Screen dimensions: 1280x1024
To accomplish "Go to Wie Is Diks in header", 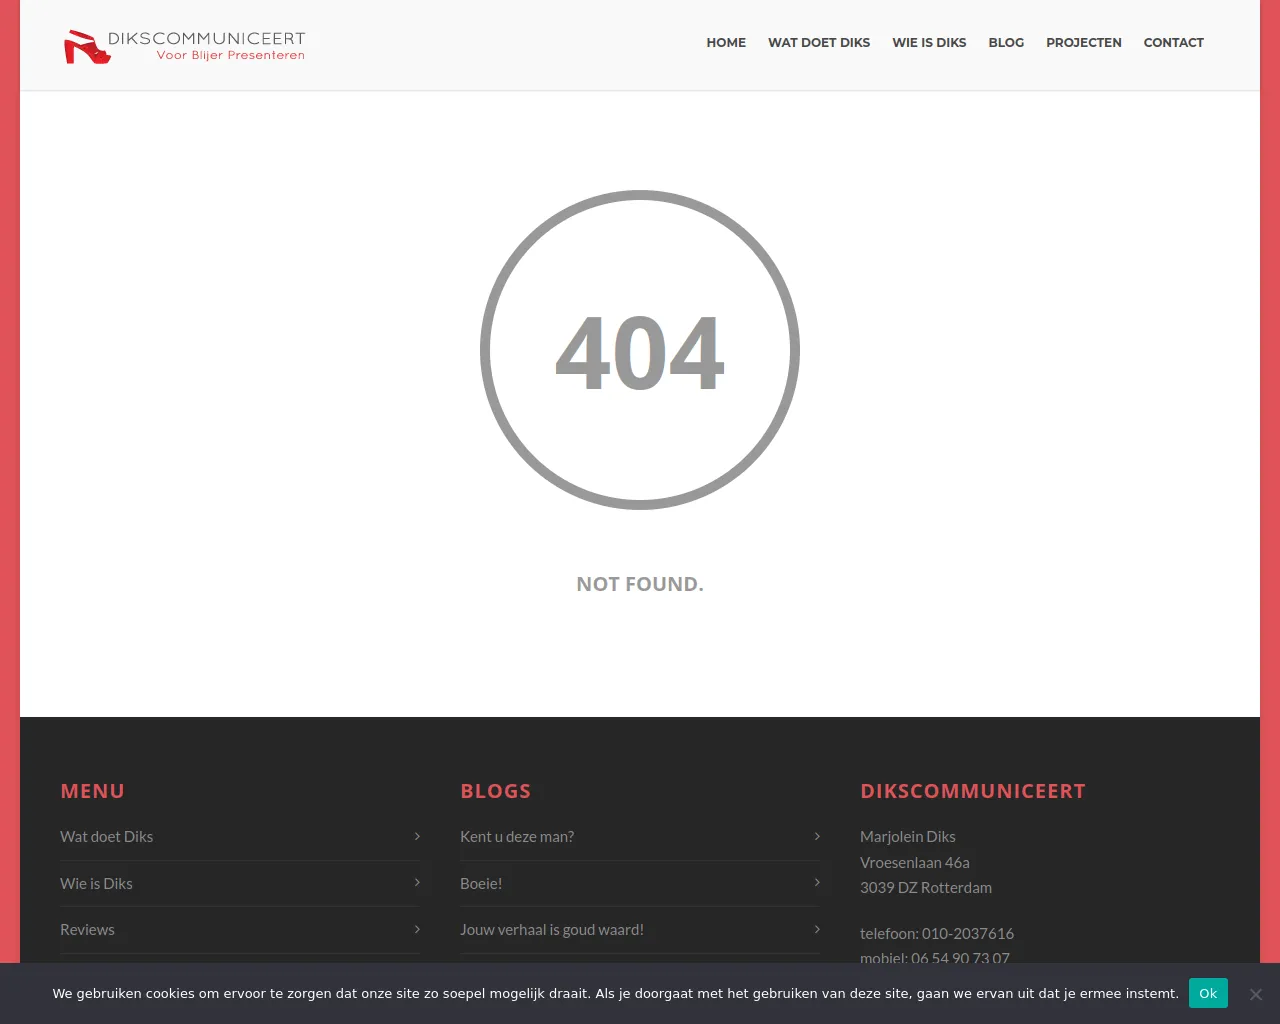I will pyautogui.click(x=929, y=43).
